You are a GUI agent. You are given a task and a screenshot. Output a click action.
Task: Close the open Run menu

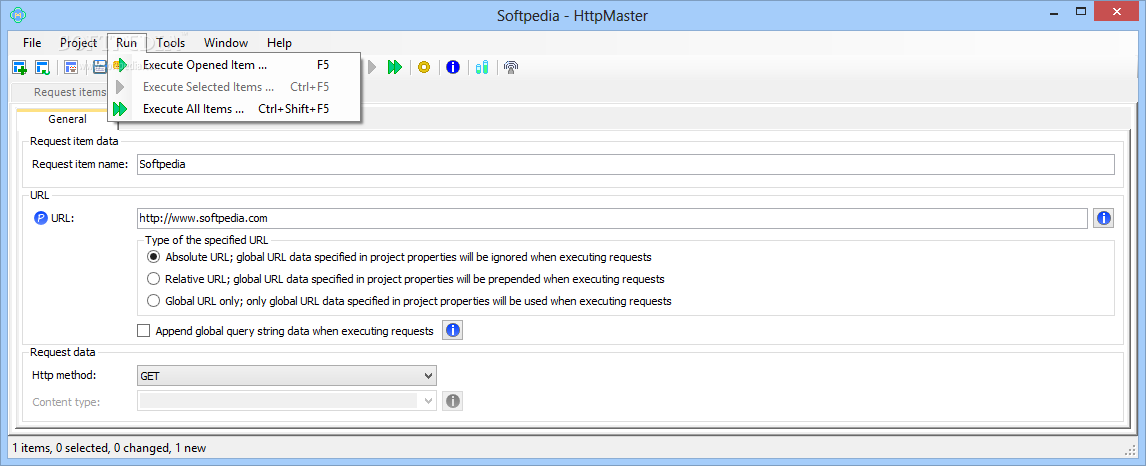(x=126, y=42)
